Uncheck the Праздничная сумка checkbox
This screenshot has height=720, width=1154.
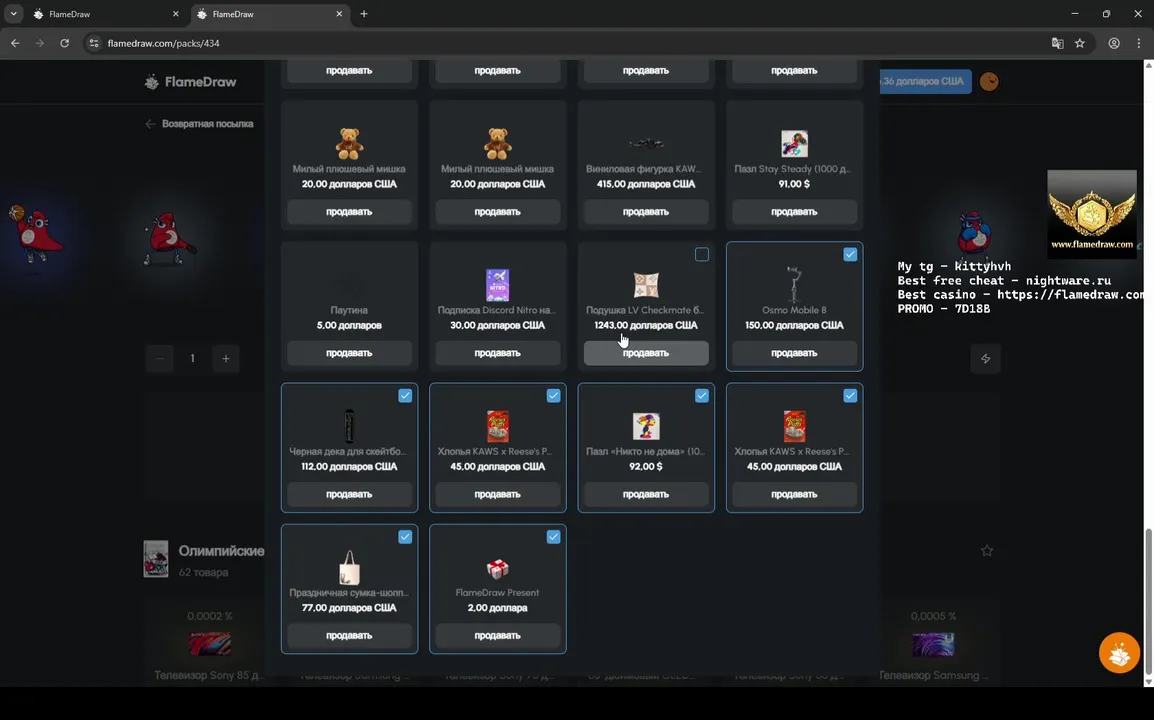pos(405,537)
